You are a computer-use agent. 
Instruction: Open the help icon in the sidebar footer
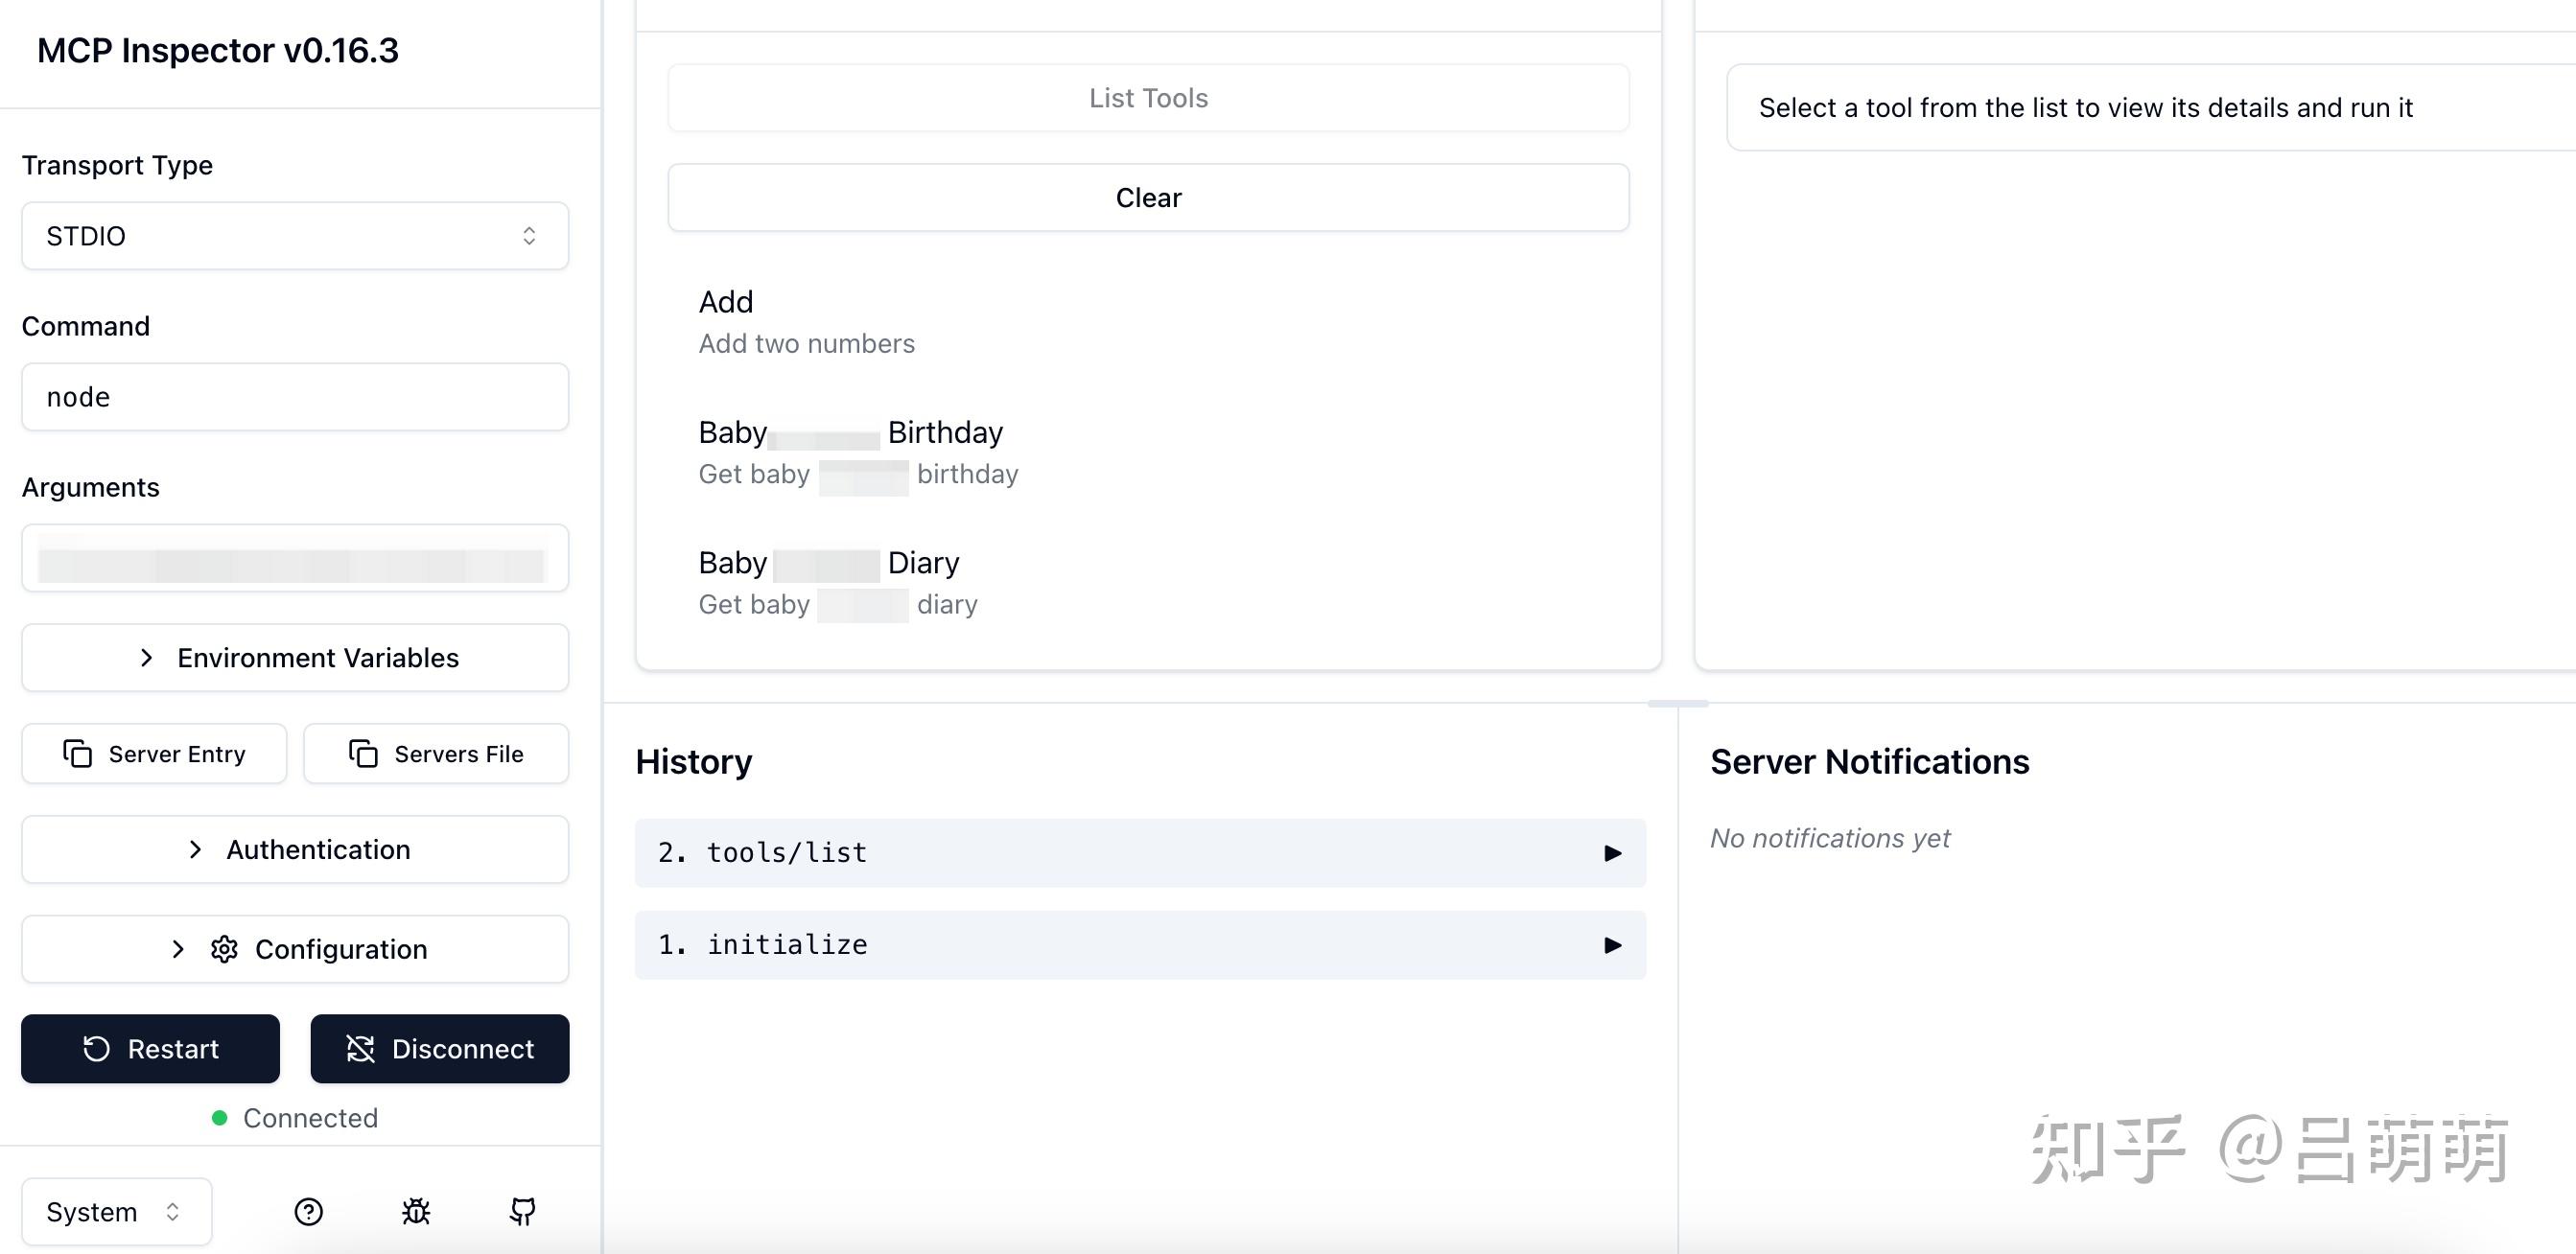[309, 1212]
